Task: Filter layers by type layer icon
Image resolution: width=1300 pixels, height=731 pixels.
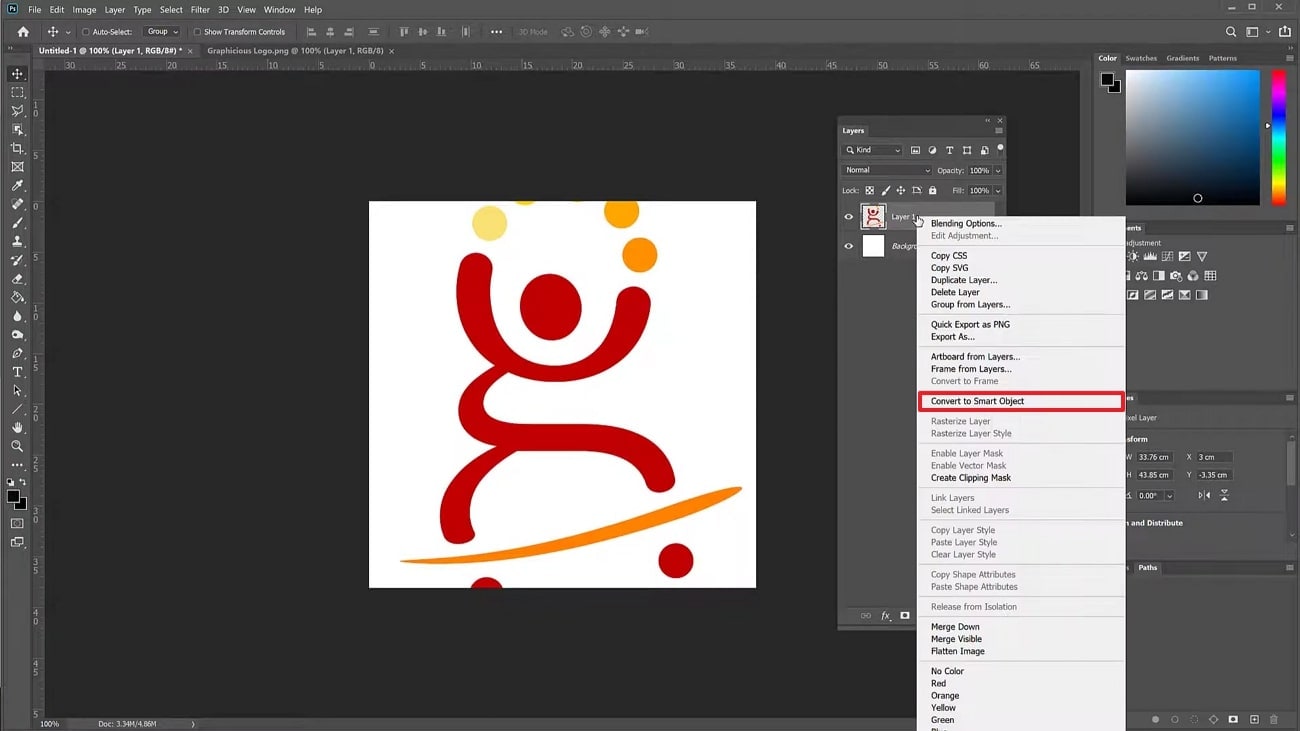Action: (x=949, y=150)
